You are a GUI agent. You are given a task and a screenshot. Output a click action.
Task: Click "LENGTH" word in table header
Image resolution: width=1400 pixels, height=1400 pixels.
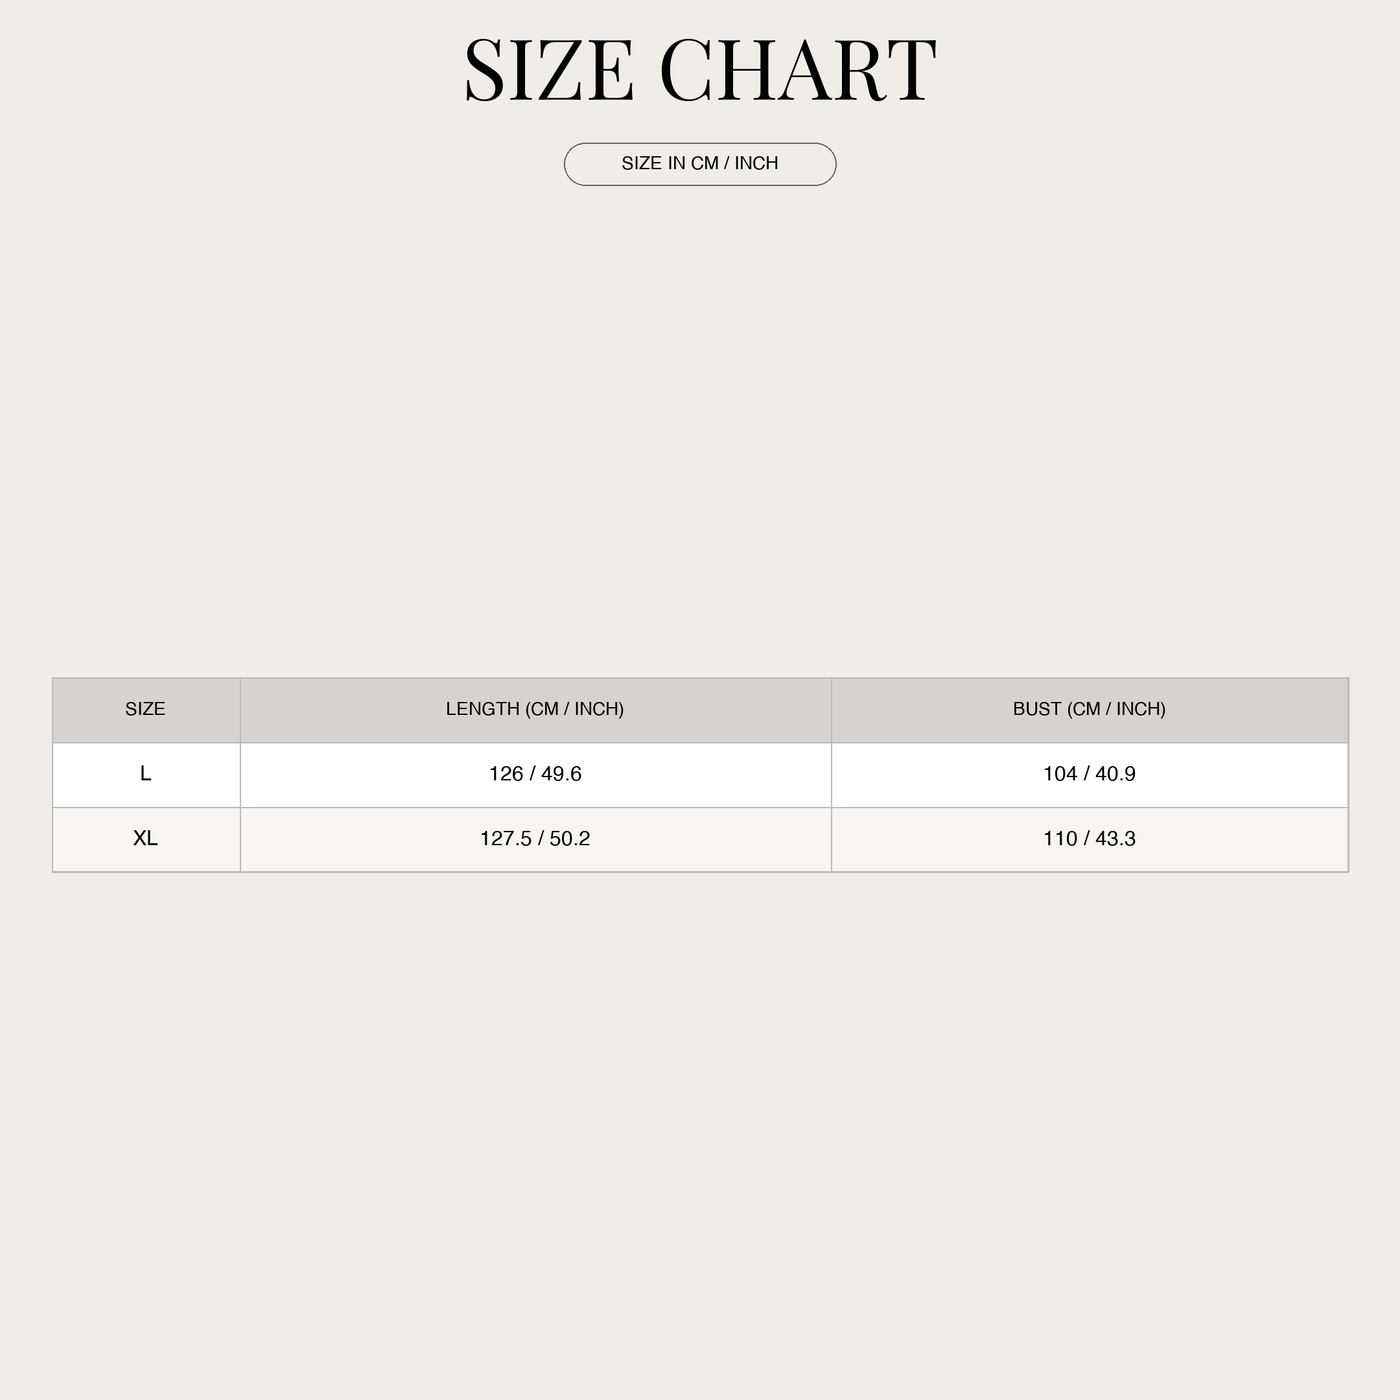(483, 709)
